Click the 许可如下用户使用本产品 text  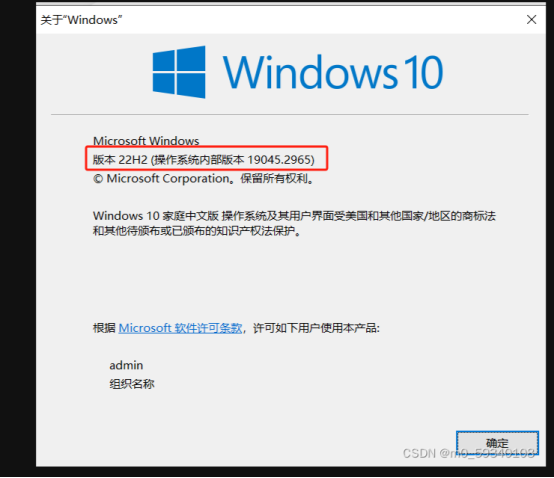316,328
